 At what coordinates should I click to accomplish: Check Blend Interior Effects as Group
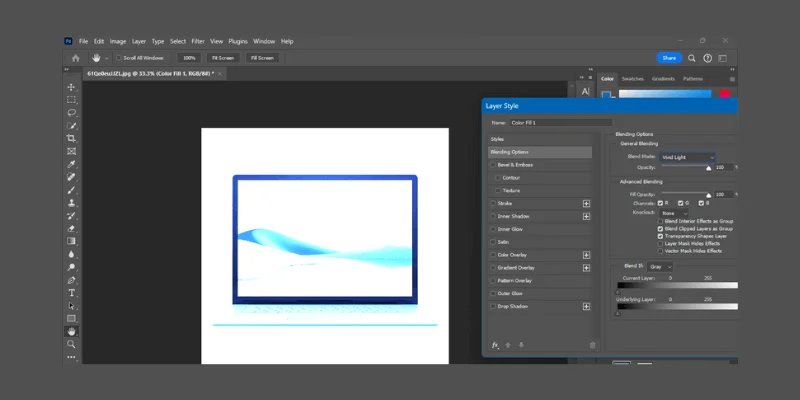coord(660,221)
